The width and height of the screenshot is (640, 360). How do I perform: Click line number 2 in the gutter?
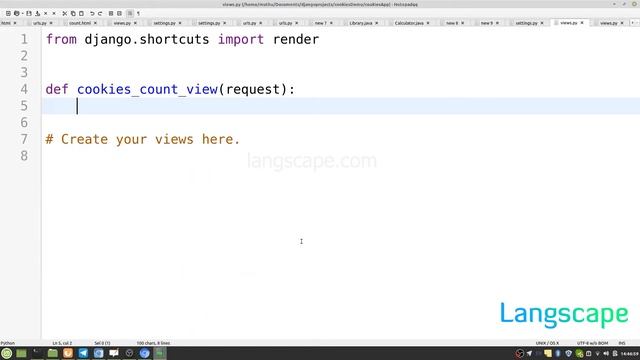point(24,56)
